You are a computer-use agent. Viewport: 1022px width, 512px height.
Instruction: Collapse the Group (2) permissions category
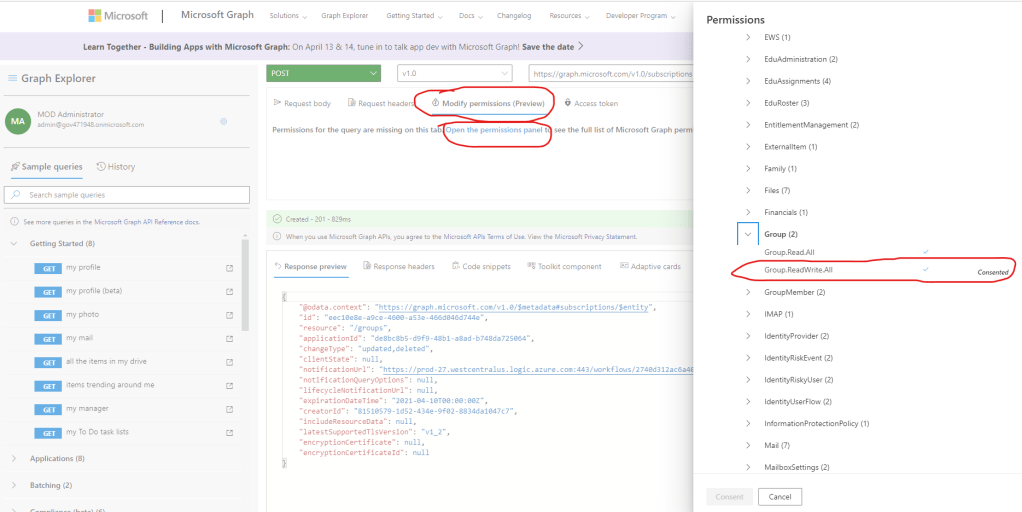748,234
